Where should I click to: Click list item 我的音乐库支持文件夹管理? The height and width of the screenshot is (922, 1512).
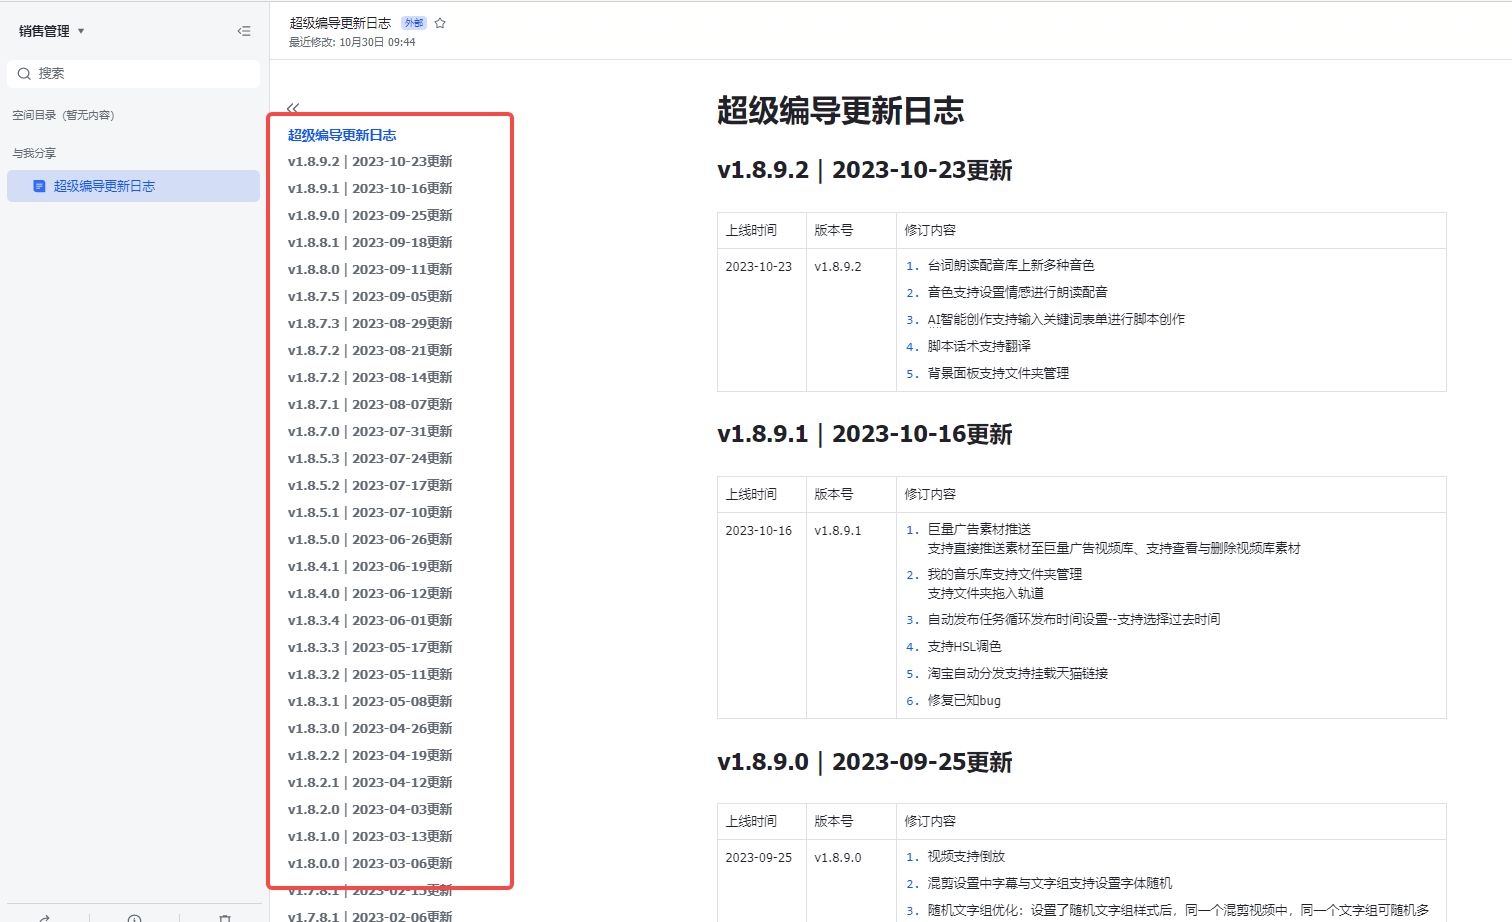tap(1004, 574)
